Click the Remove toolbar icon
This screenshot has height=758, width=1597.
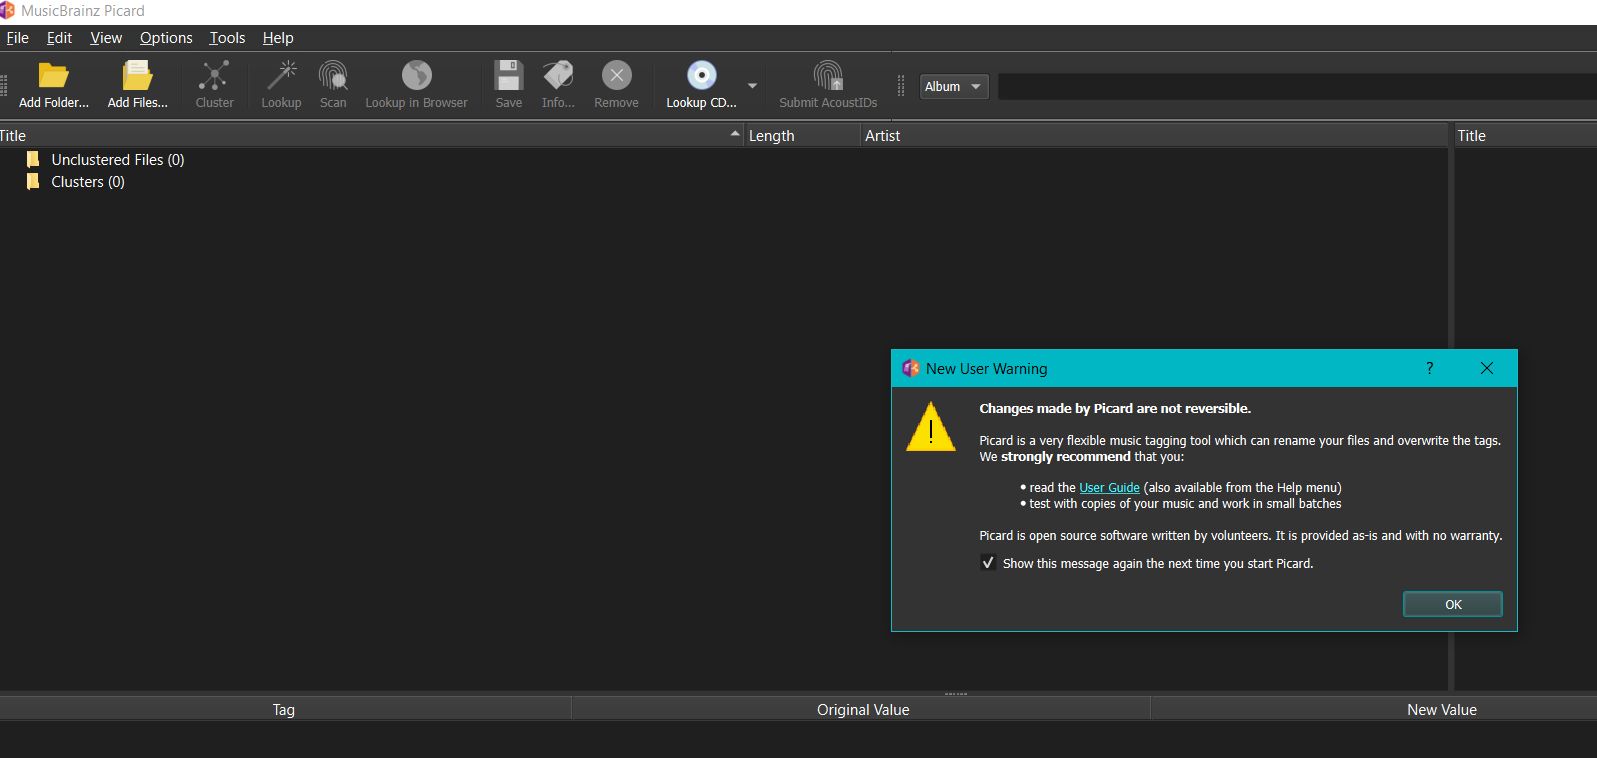click(x=616, y=76)
